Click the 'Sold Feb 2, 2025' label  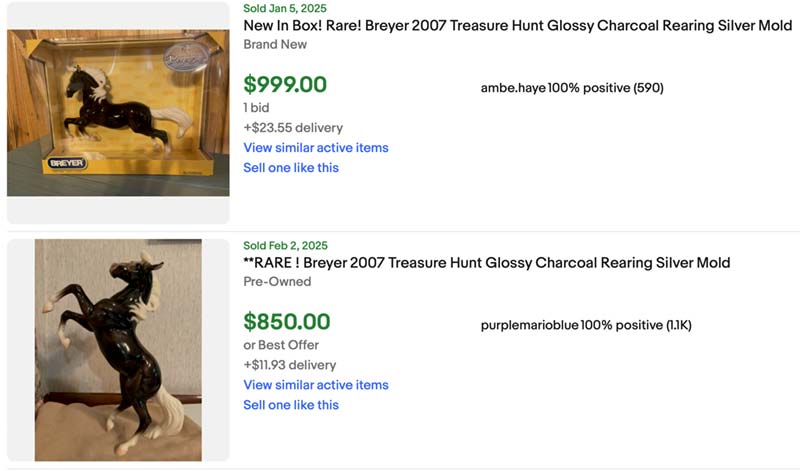285,245
